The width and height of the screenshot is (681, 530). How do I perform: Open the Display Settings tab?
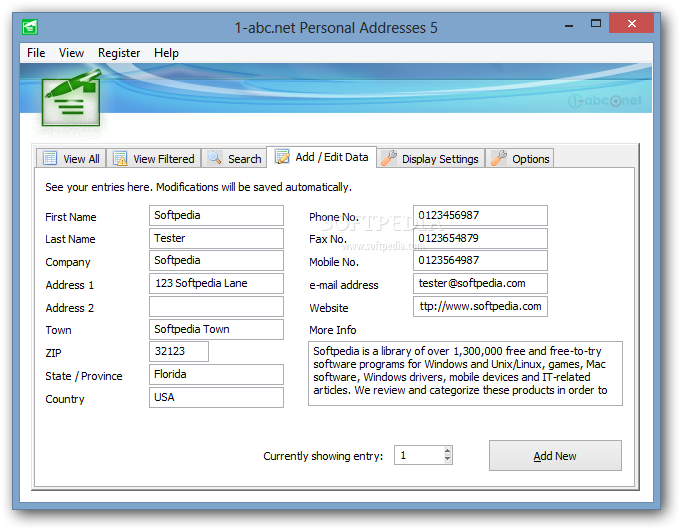tap(430, 159)
